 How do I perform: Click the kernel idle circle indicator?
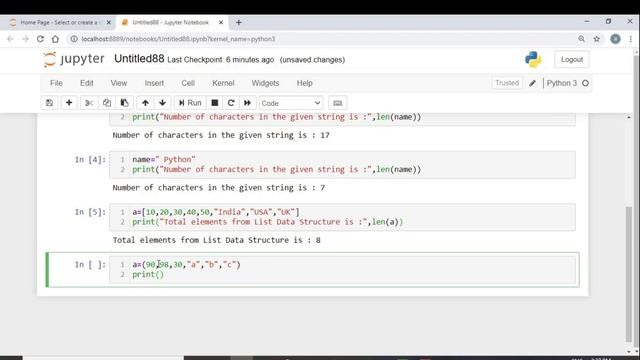click(585, 83)
